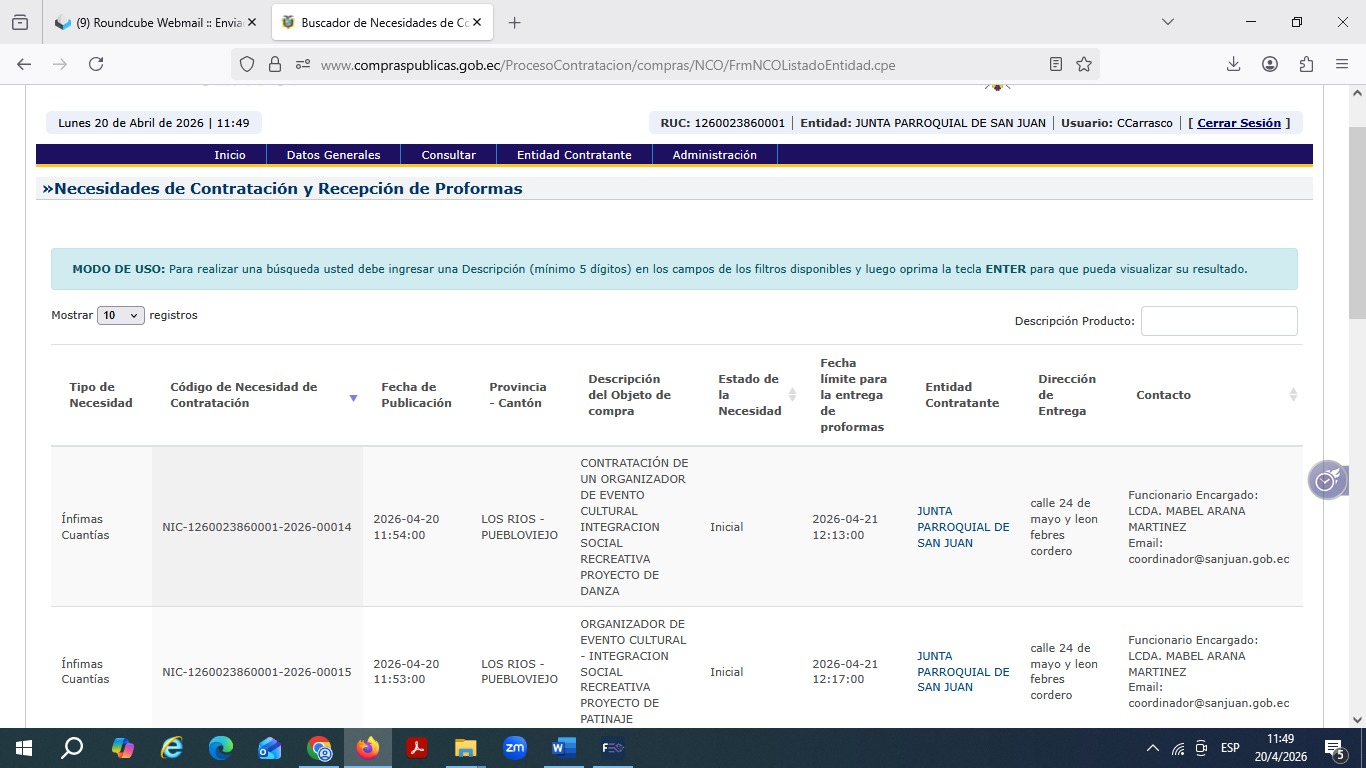Open the Consultar menu
This screenshot has width=1366, height=768.
pos(448,155)
